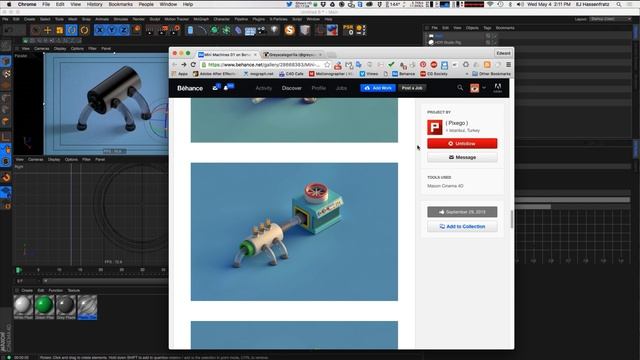
Task: Click Chrome's back arrow
Action: (174, 64)
